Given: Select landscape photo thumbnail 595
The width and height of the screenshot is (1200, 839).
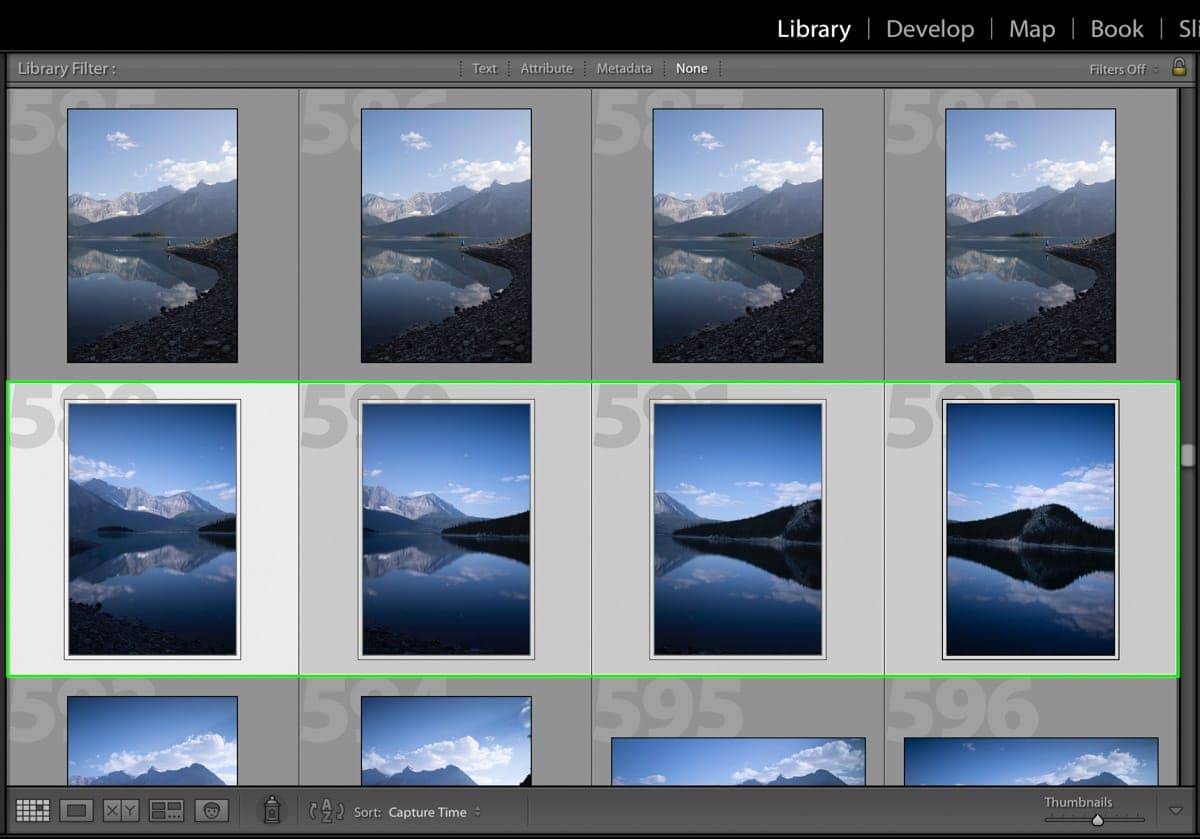Looking at the screenshot, I should pyautogui.click(x=738, y=762).
